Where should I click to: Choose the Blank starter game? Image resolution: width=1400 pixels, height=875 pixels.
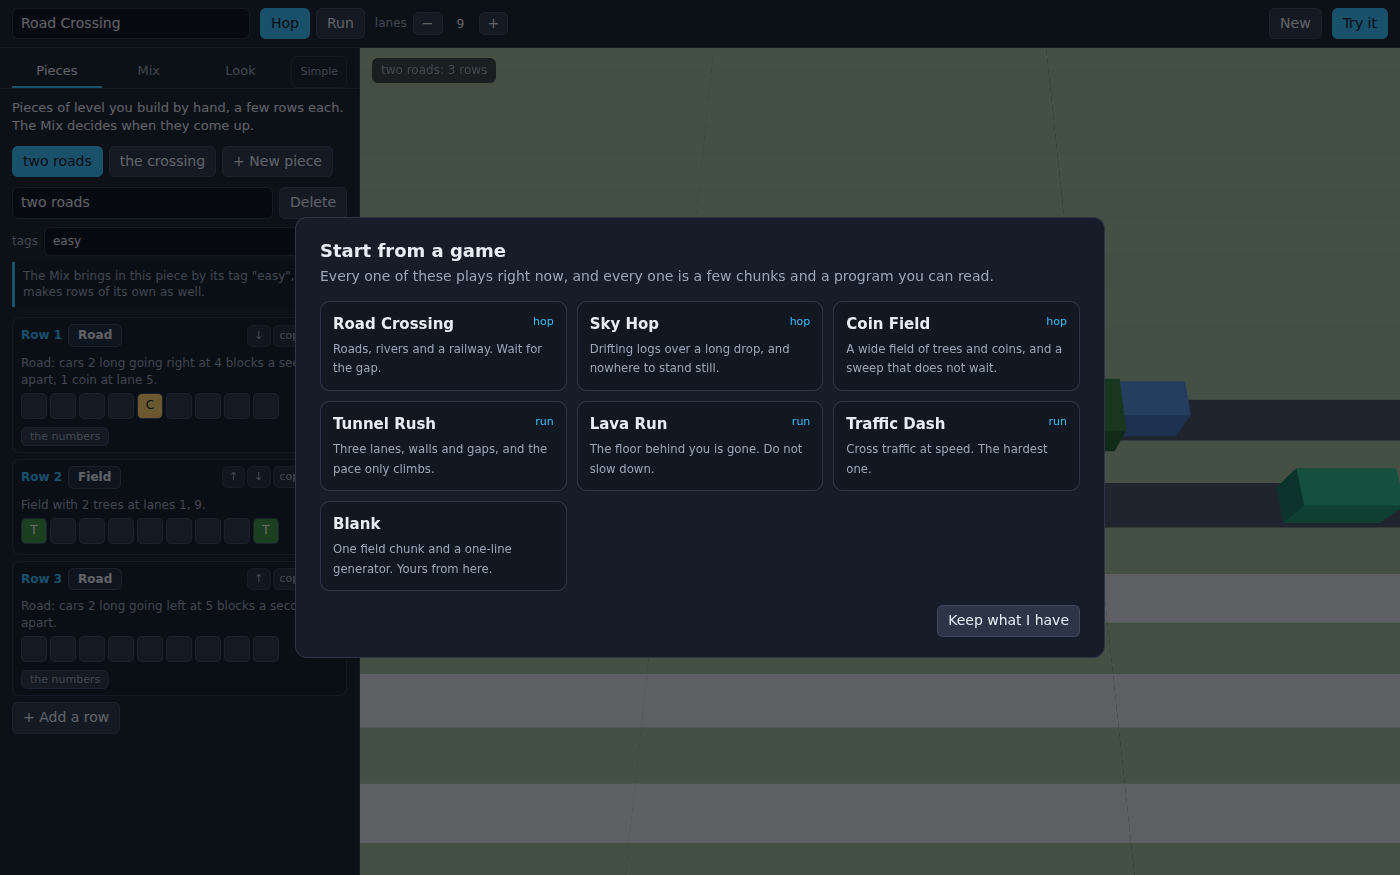(443, 546)
